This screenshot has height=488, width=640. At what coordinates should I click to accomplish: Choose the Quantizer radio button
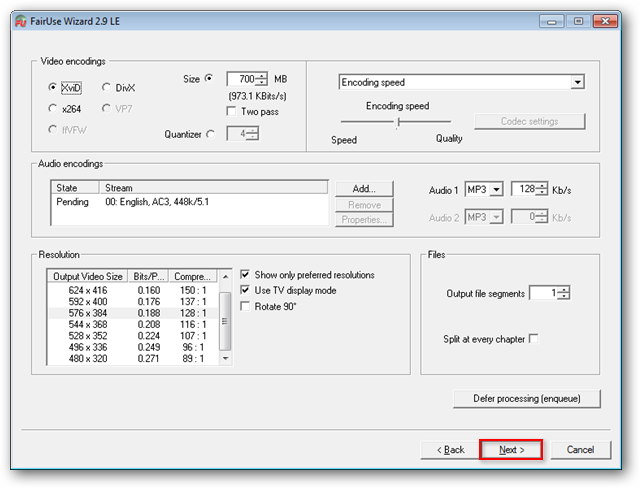pyautogui.click(x=211, y=134)
